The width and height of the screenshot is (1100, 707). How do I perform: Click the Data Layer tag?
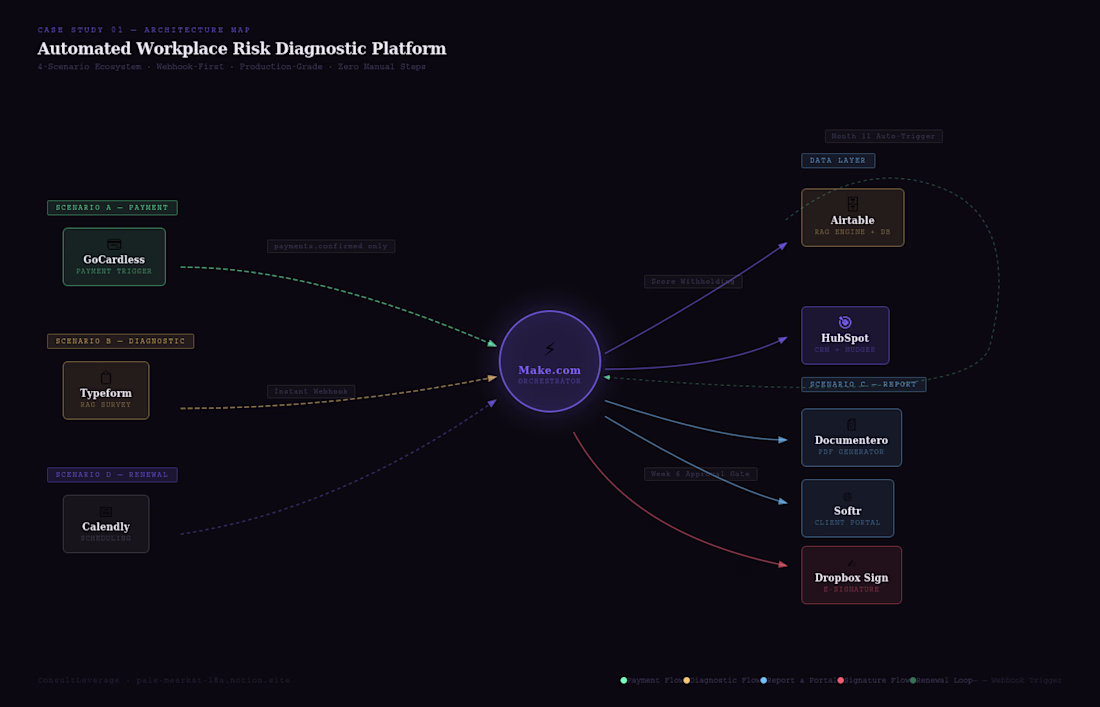(x=838, y=161)
